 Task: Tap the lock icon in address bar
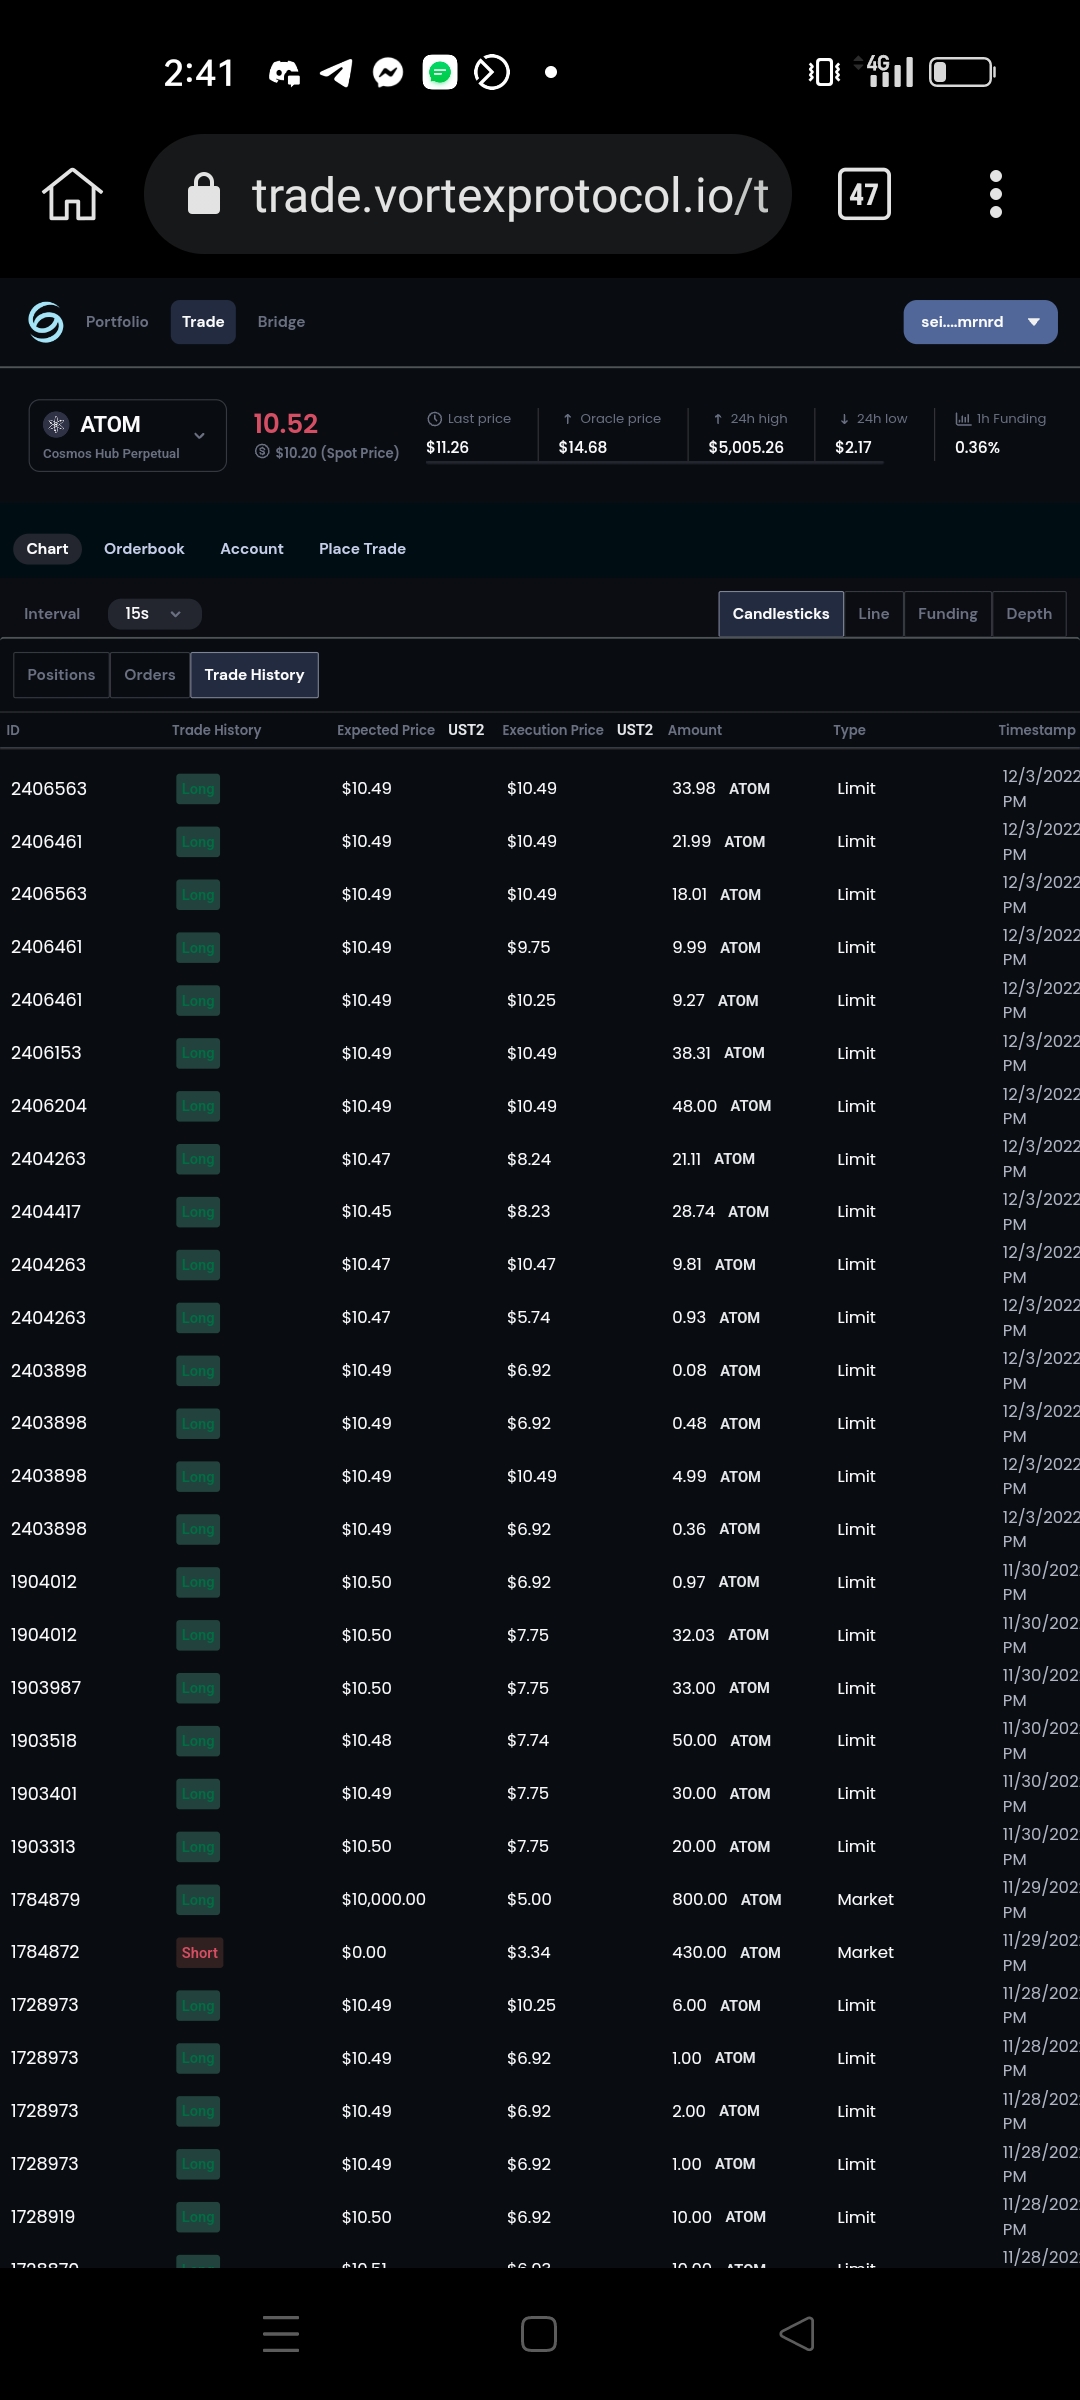click(x=204, y=194)
